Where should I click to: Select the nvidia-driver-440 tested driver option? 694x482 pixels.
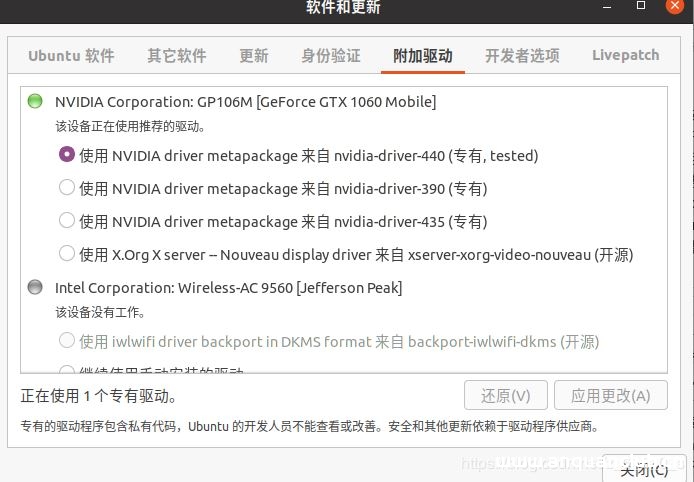point(67,155)
